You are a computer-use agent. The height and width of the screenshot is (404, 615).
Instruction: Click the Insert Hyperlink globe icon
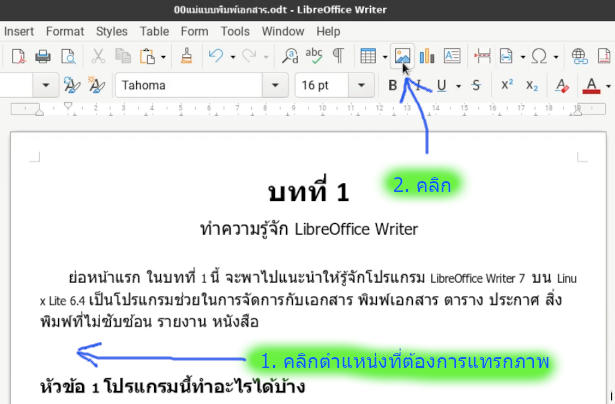pos(579,56)
